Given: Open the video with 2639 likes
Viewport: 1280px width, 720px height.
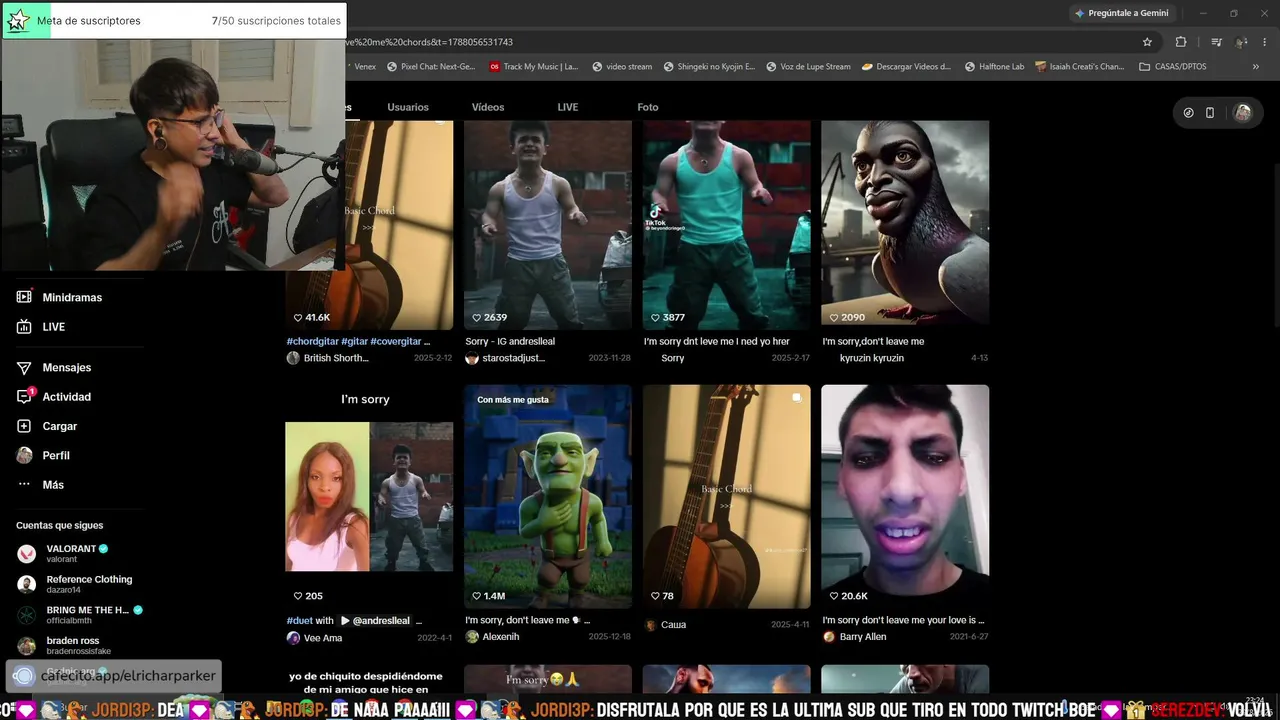Looking at the screenshot, I should click(x=548, y=225).
